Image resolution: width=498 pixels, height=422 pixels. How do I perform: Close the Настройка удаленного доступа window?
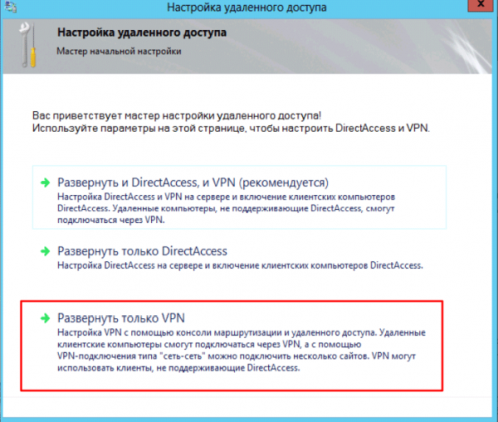click(481, 5)
